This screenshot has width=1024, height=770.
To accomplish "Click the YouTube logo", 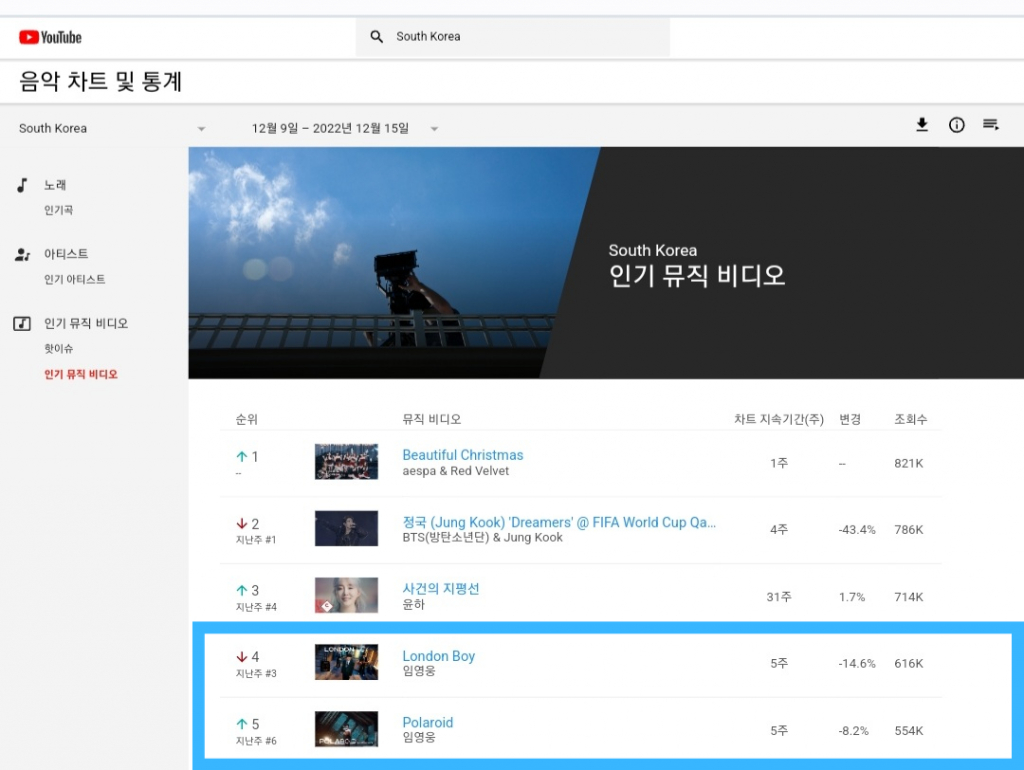I will [50, 37].
